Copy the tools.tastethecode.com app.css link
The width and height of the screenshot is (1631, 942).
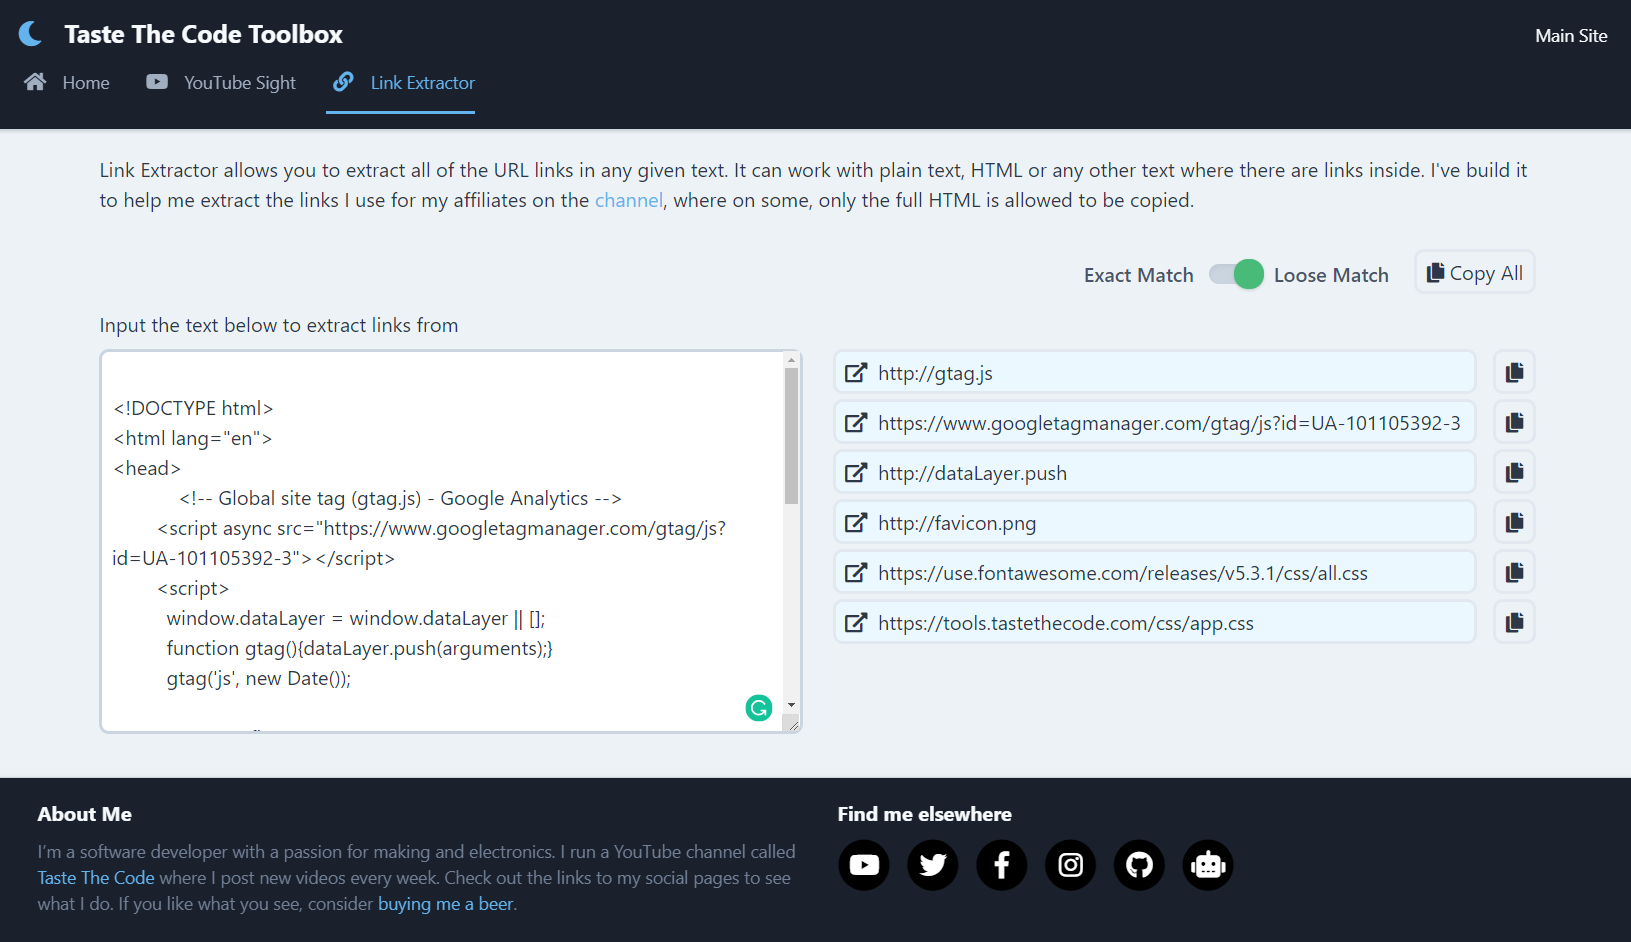coord(1514,622)
